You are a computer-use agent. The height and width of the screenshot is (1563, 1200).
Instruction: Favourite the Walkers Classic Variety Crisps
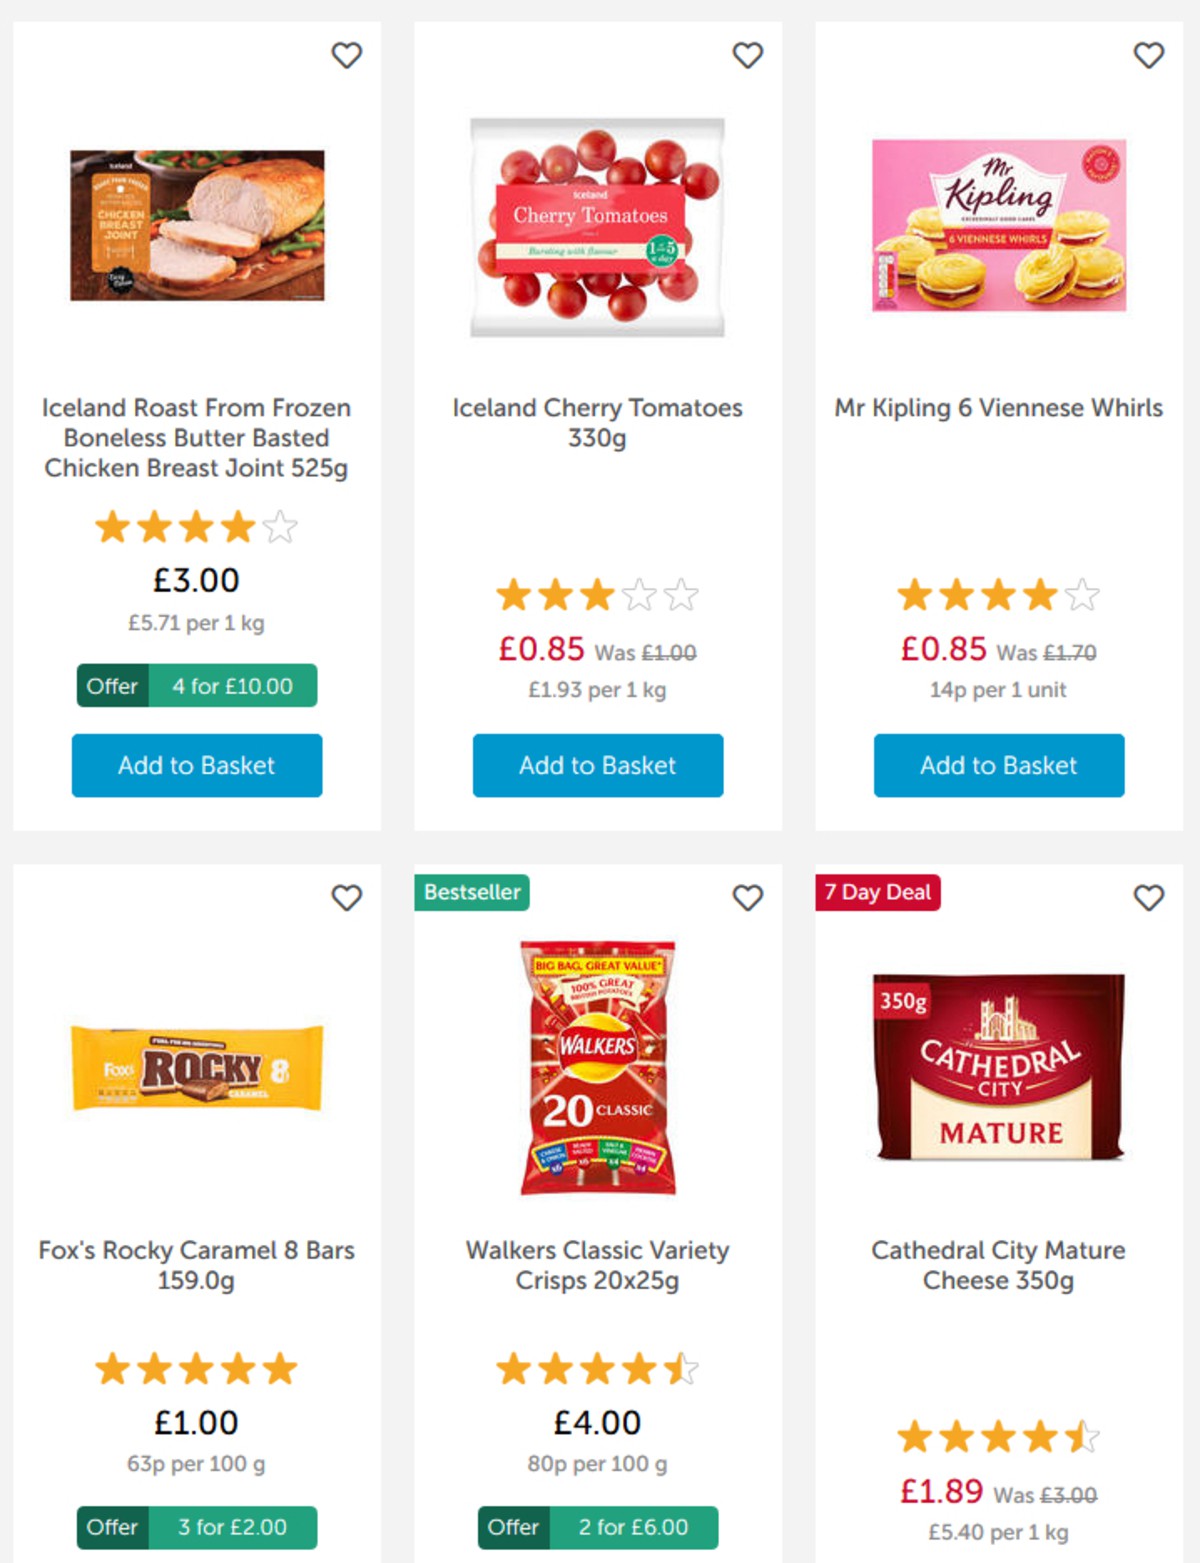coord(746,899)
